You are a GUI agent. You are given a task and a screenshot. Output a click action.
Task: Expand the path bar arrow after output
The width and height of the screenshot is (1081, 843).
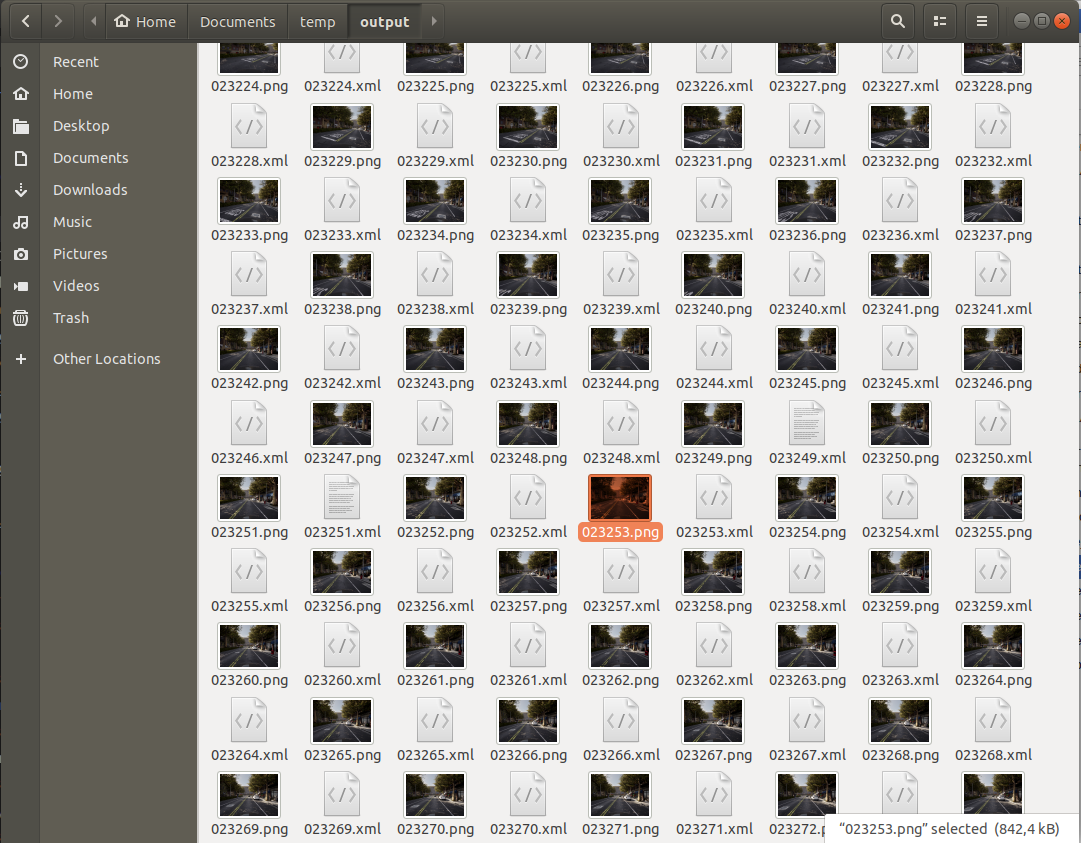pyautogui.click(x=432, y=20)
